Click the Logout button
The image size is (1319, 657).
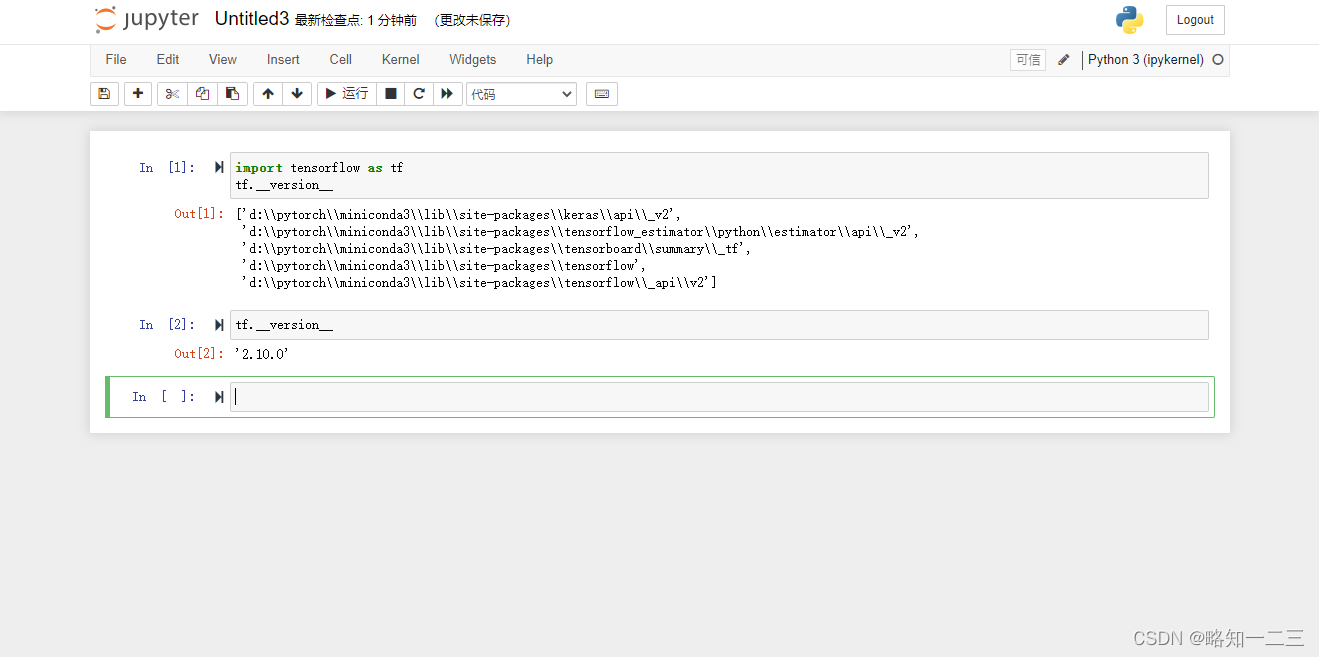click(1194, 19)
